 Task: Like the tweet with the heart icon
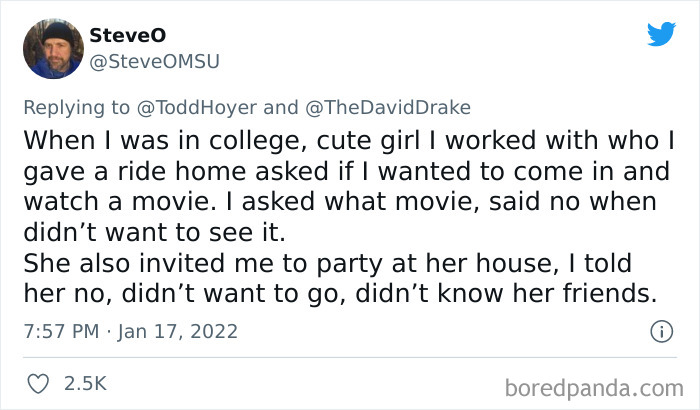coord(40,383)
